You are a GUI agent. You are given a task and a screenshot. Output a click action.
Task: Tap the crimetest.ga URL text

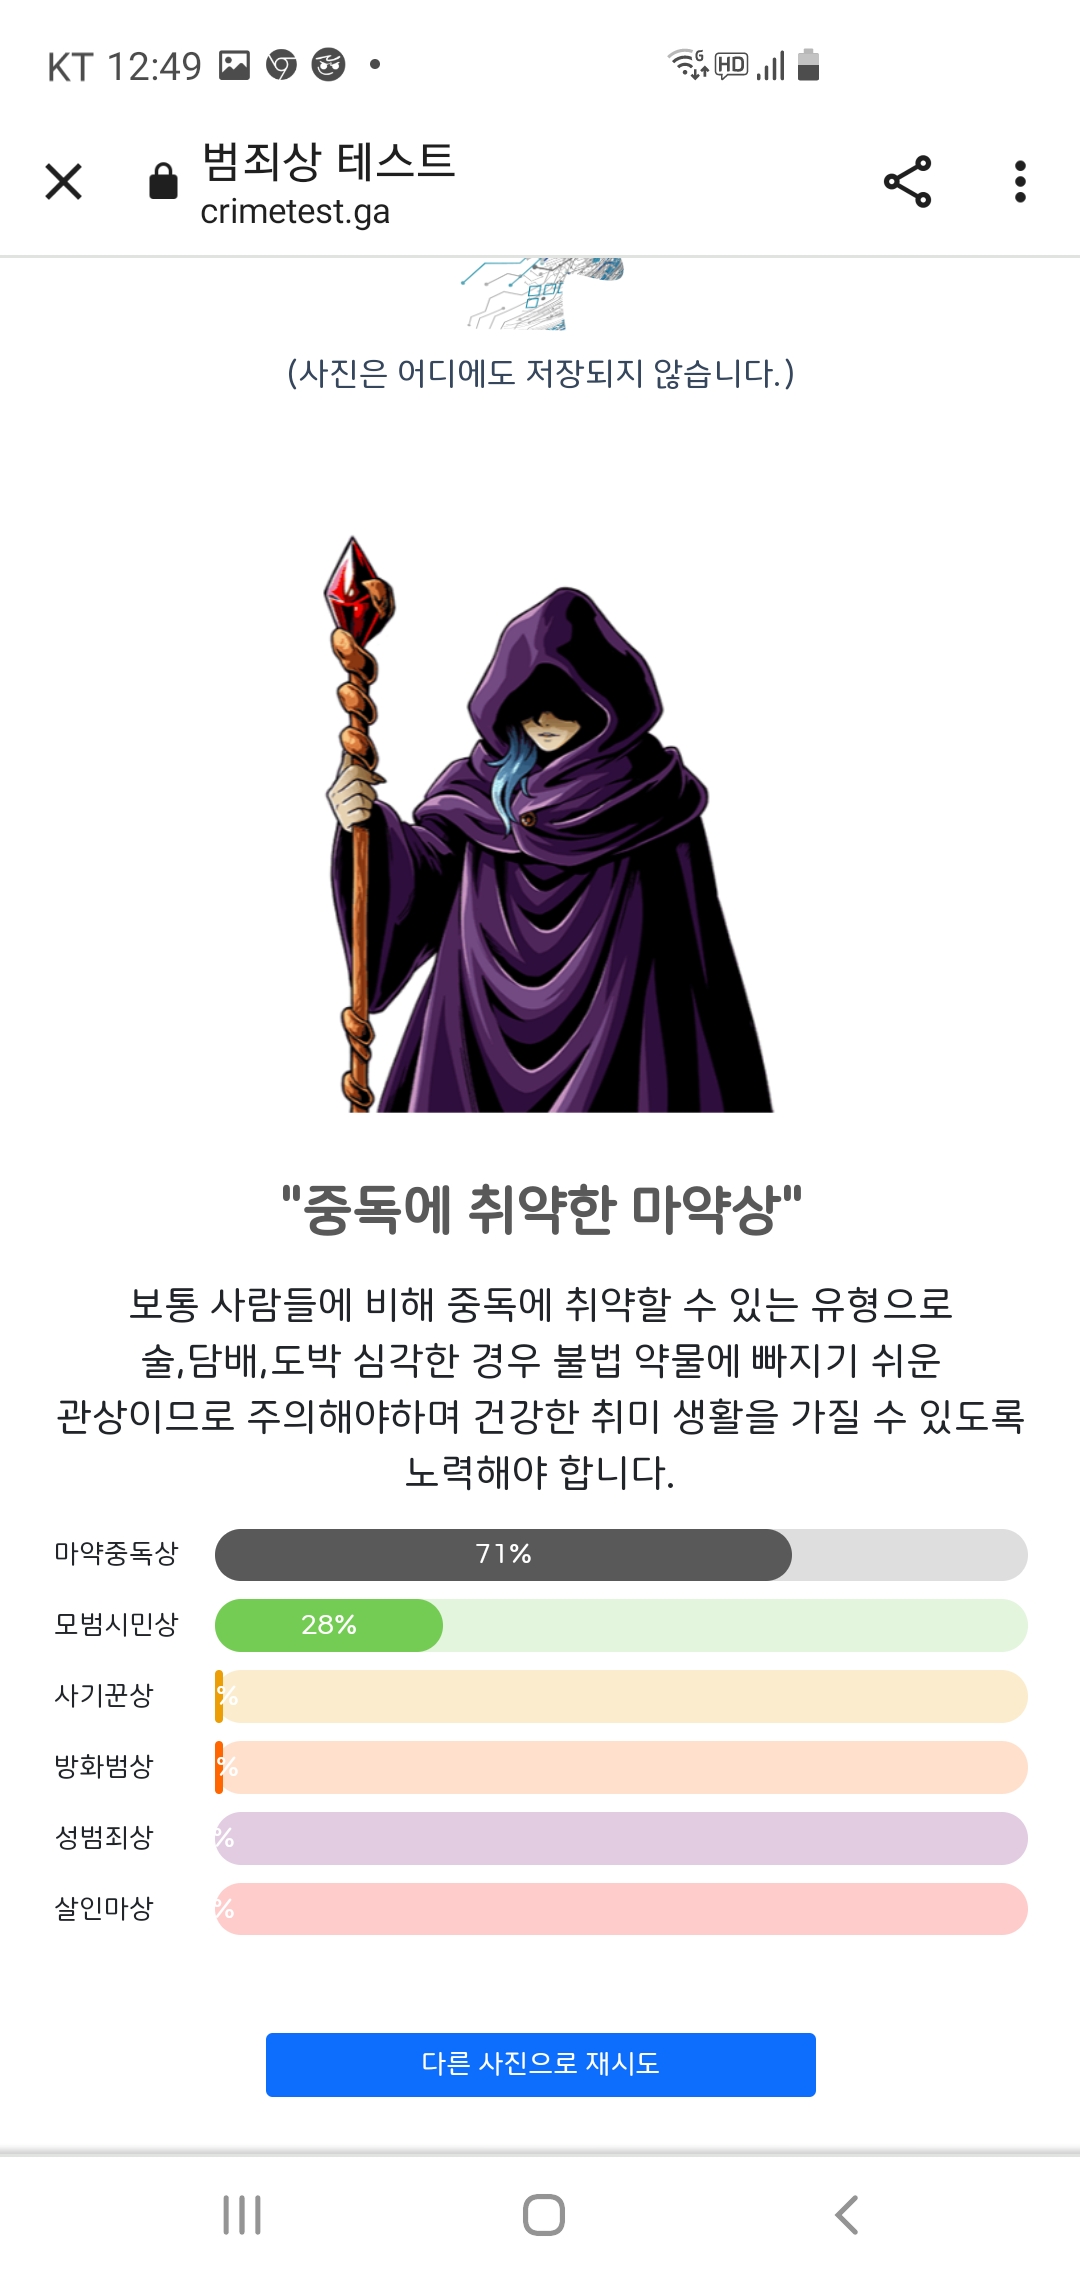[x=295, y=212]
